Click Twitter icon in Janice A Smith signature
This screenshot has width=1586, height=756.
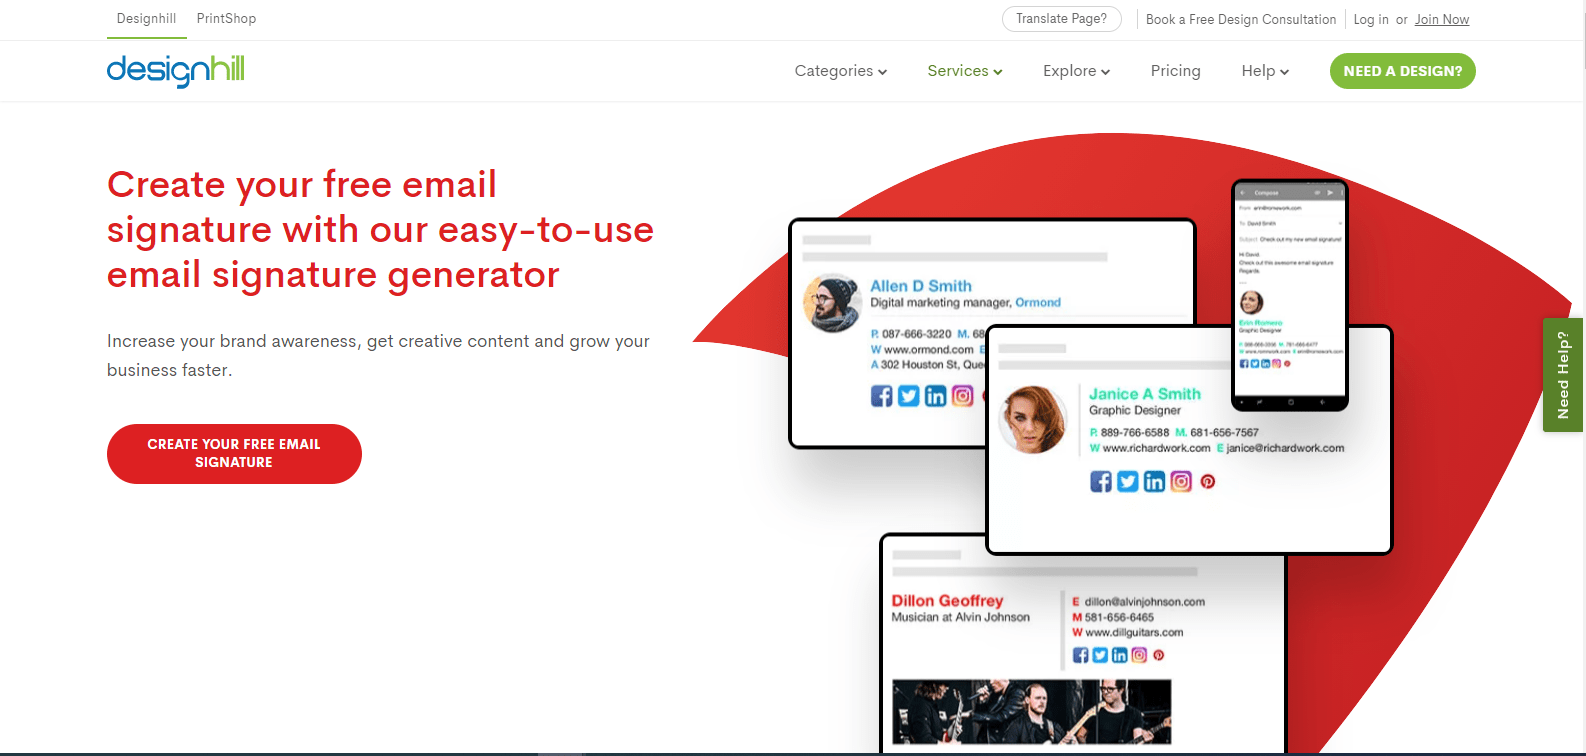coord(1128,482)
